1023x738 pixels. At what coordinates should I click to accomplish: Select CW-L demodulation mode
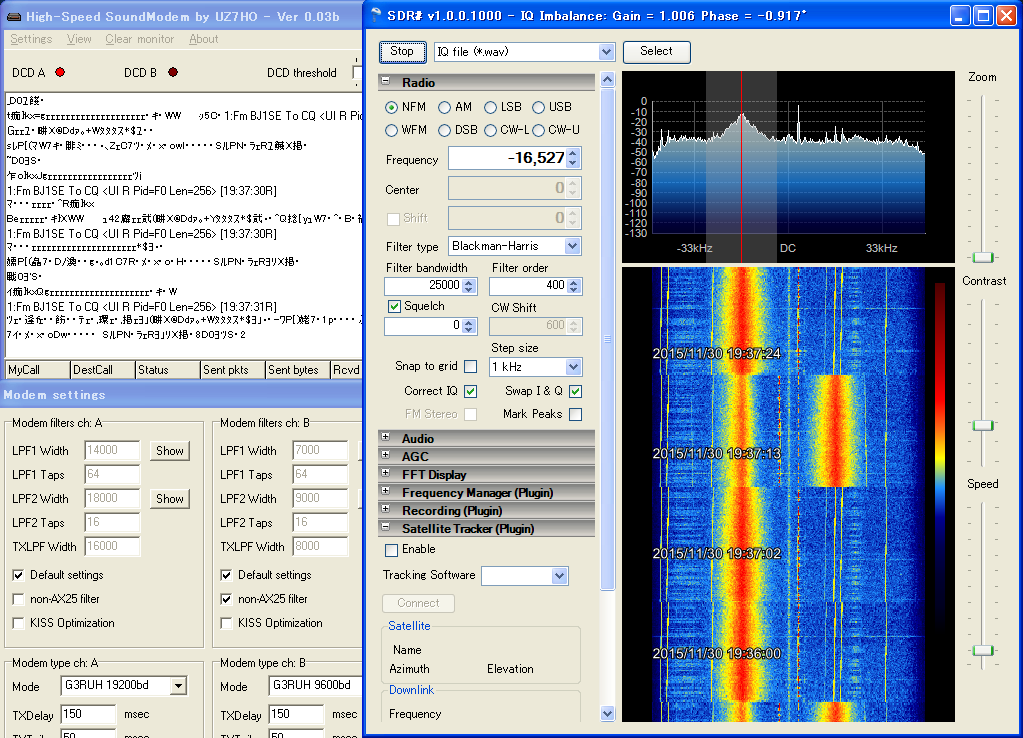(x=491, y=131)
